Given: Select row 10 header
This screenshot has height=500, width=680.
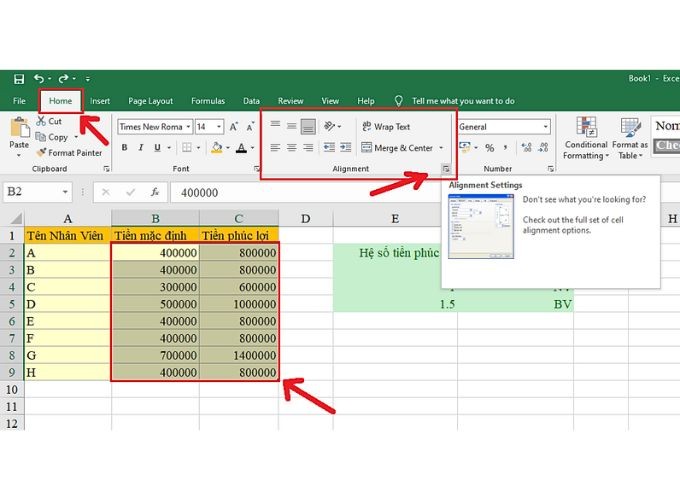Looking at the screenshot, I should click(x=12, y=389).
